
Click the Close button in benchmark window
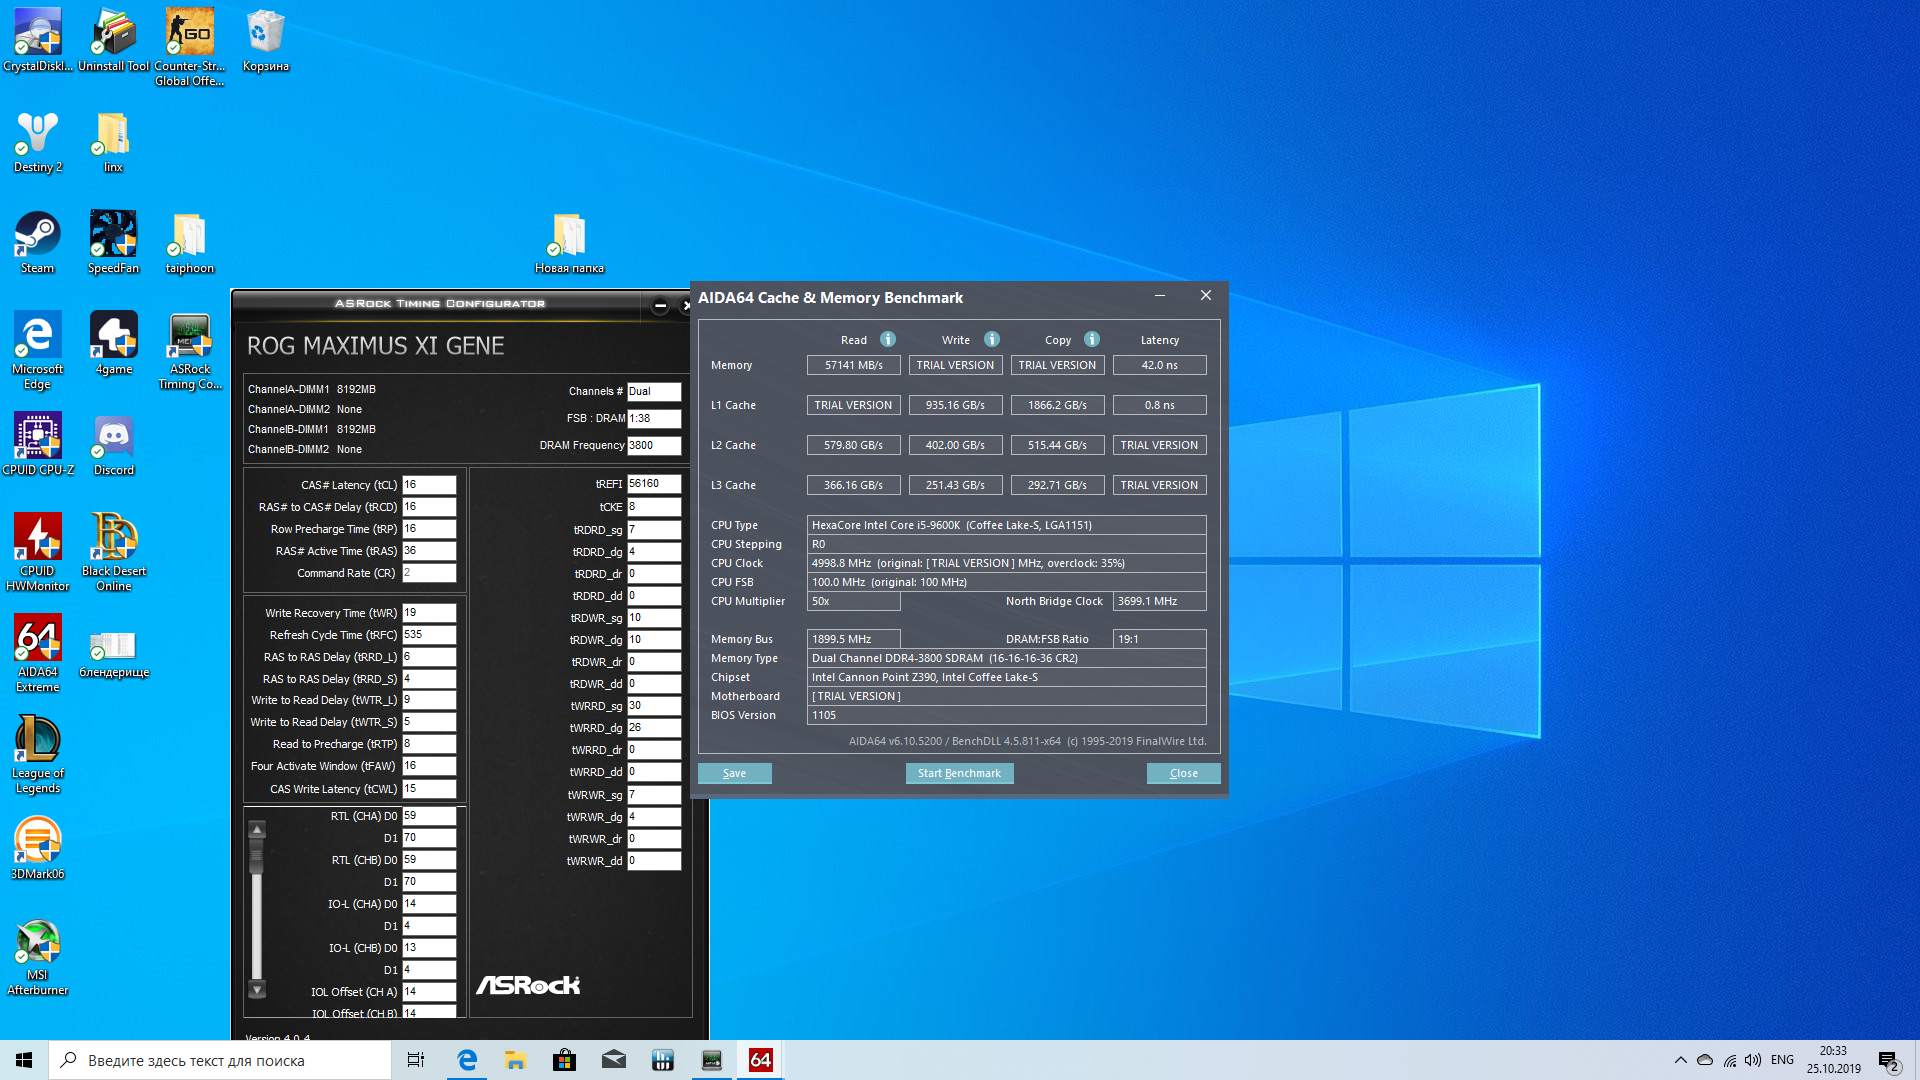pos(1183,773)
